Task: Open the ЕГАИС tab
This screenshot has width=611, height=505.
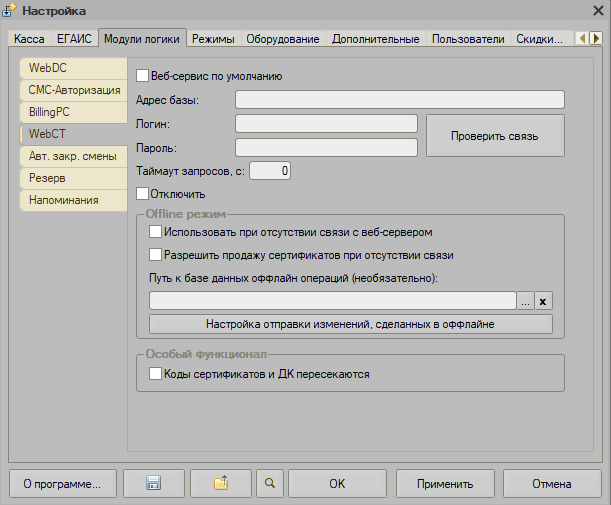Action: 76,39
